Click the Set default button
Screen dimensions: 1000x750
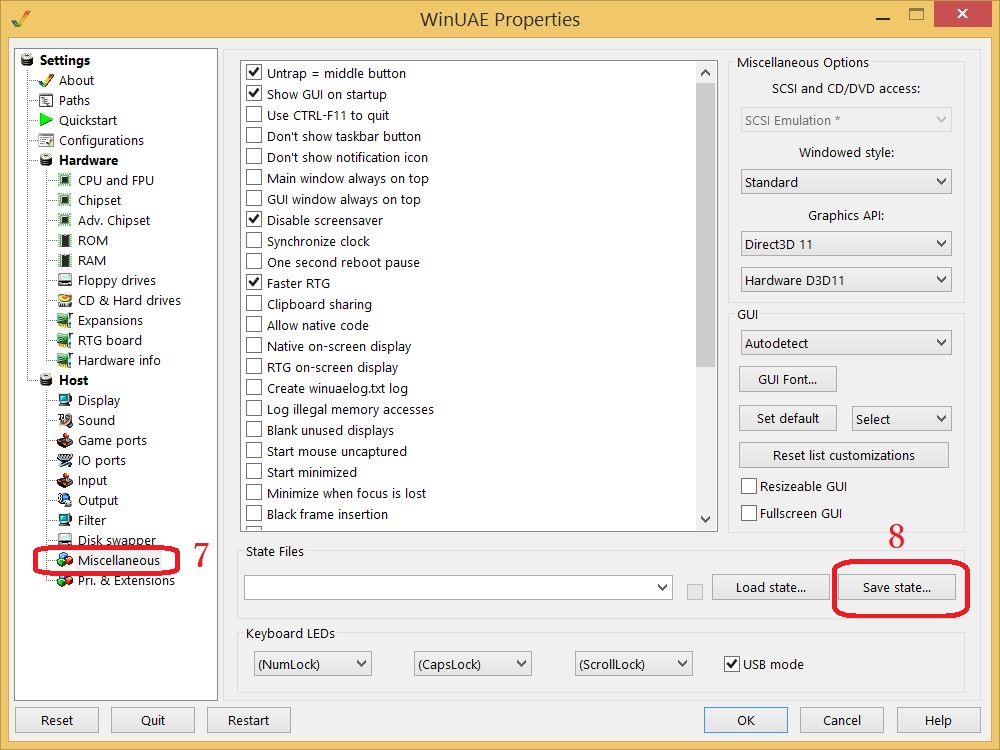coord(788,418)
